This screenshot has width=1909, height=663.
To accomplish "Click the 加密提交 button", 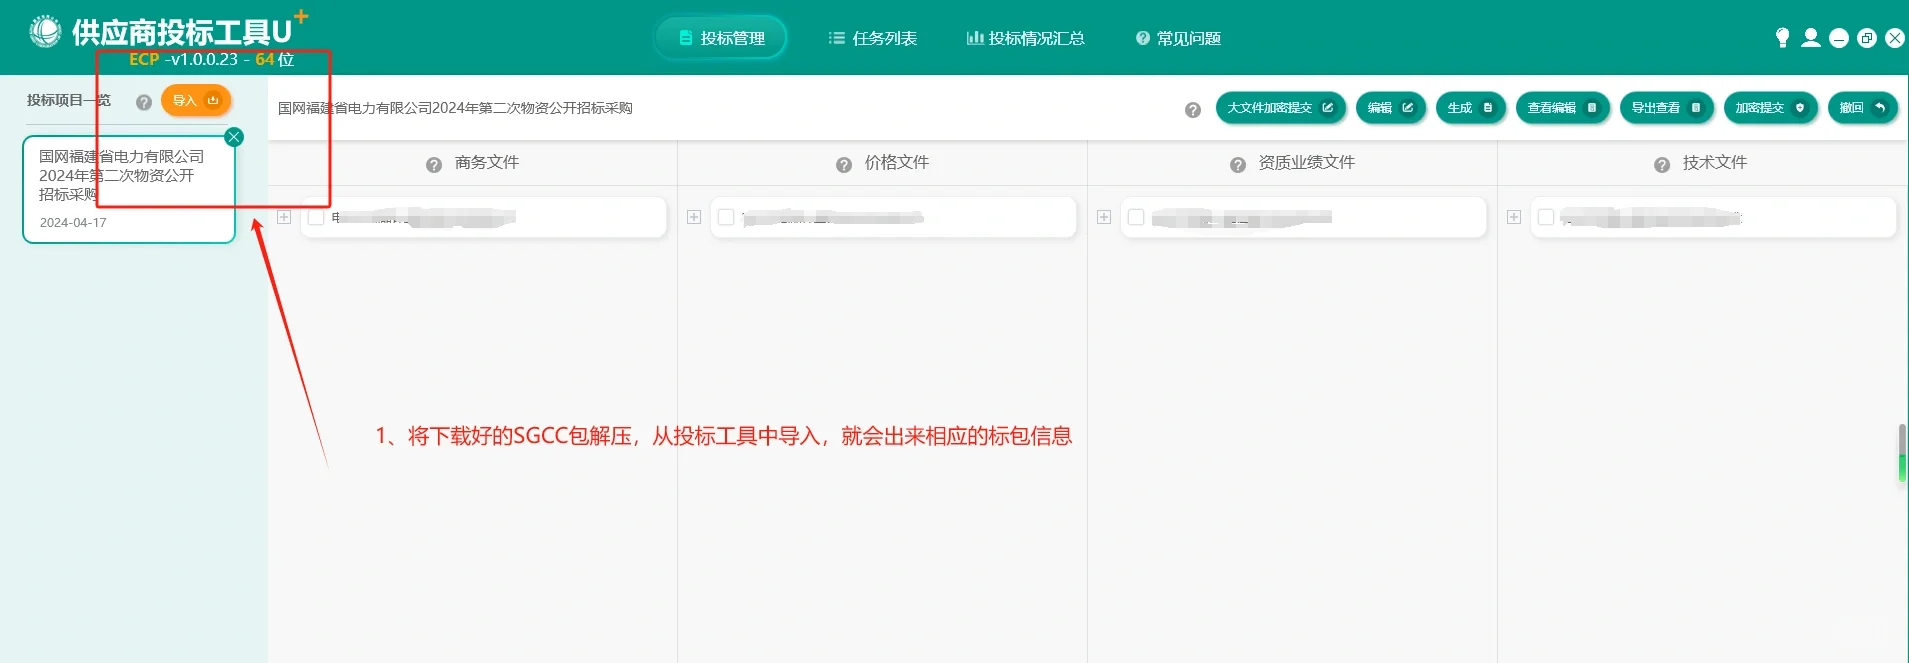I will [x=1771, y=108].
